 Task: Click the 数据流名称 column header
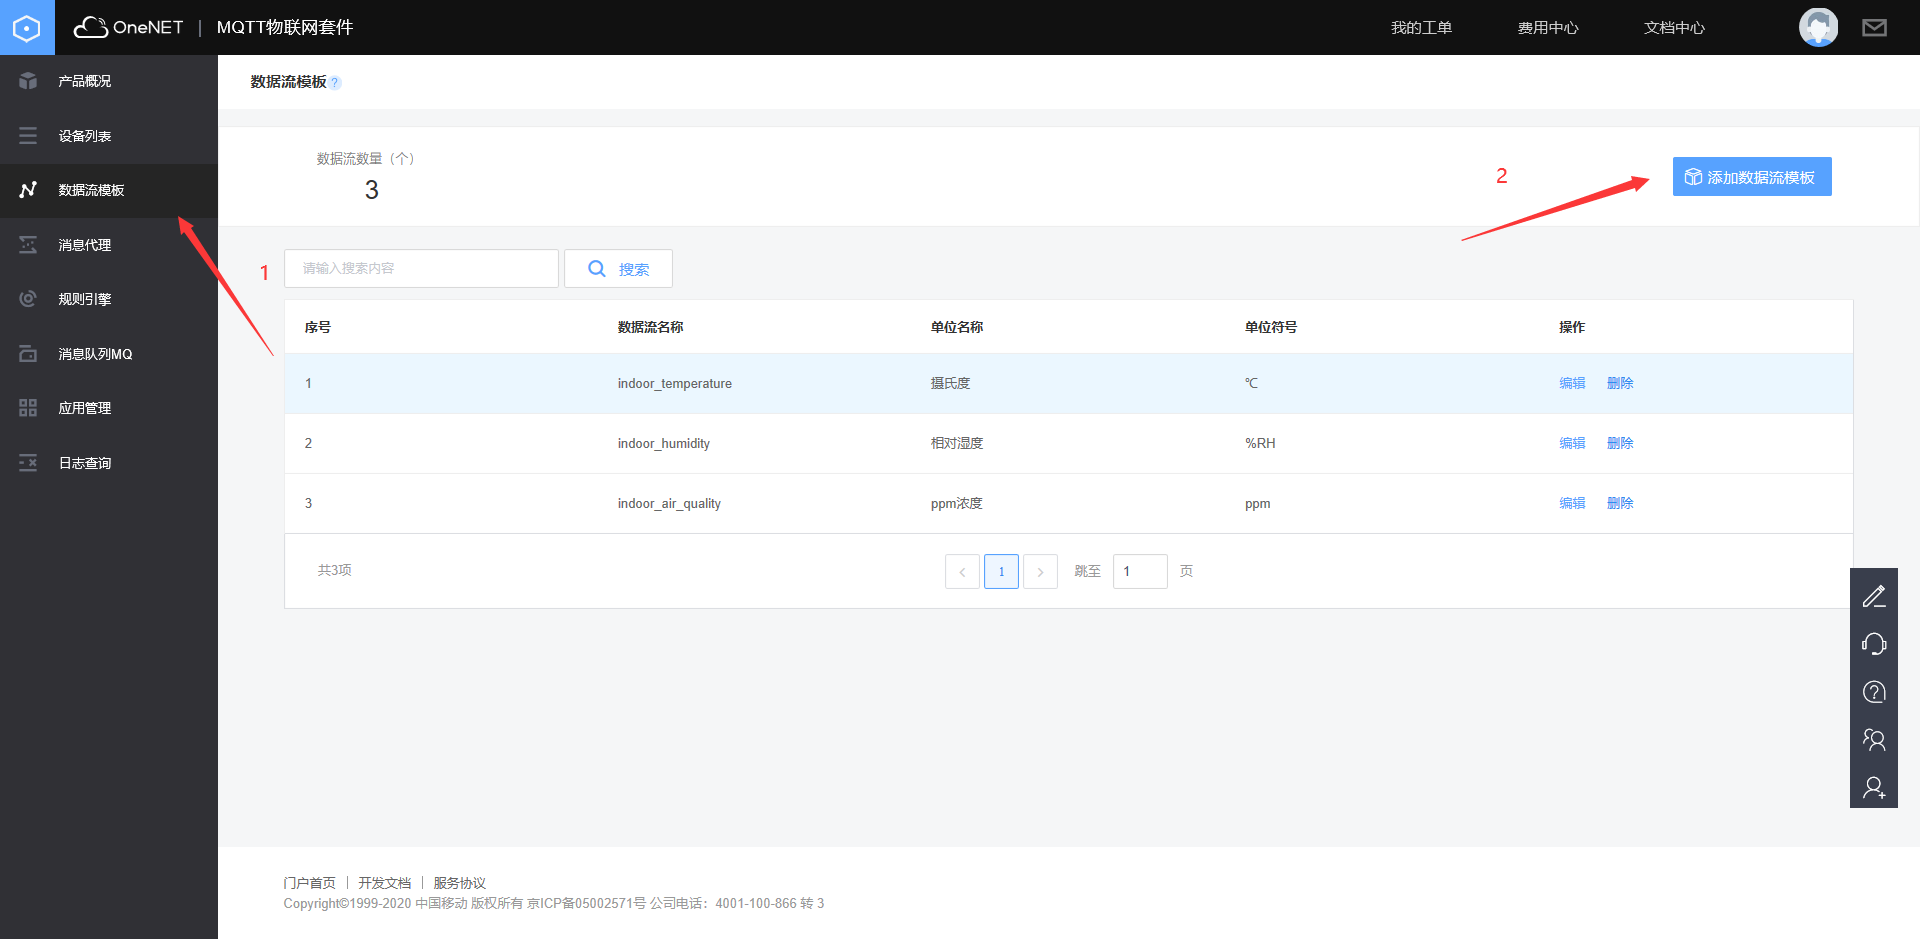pos(651,327)
